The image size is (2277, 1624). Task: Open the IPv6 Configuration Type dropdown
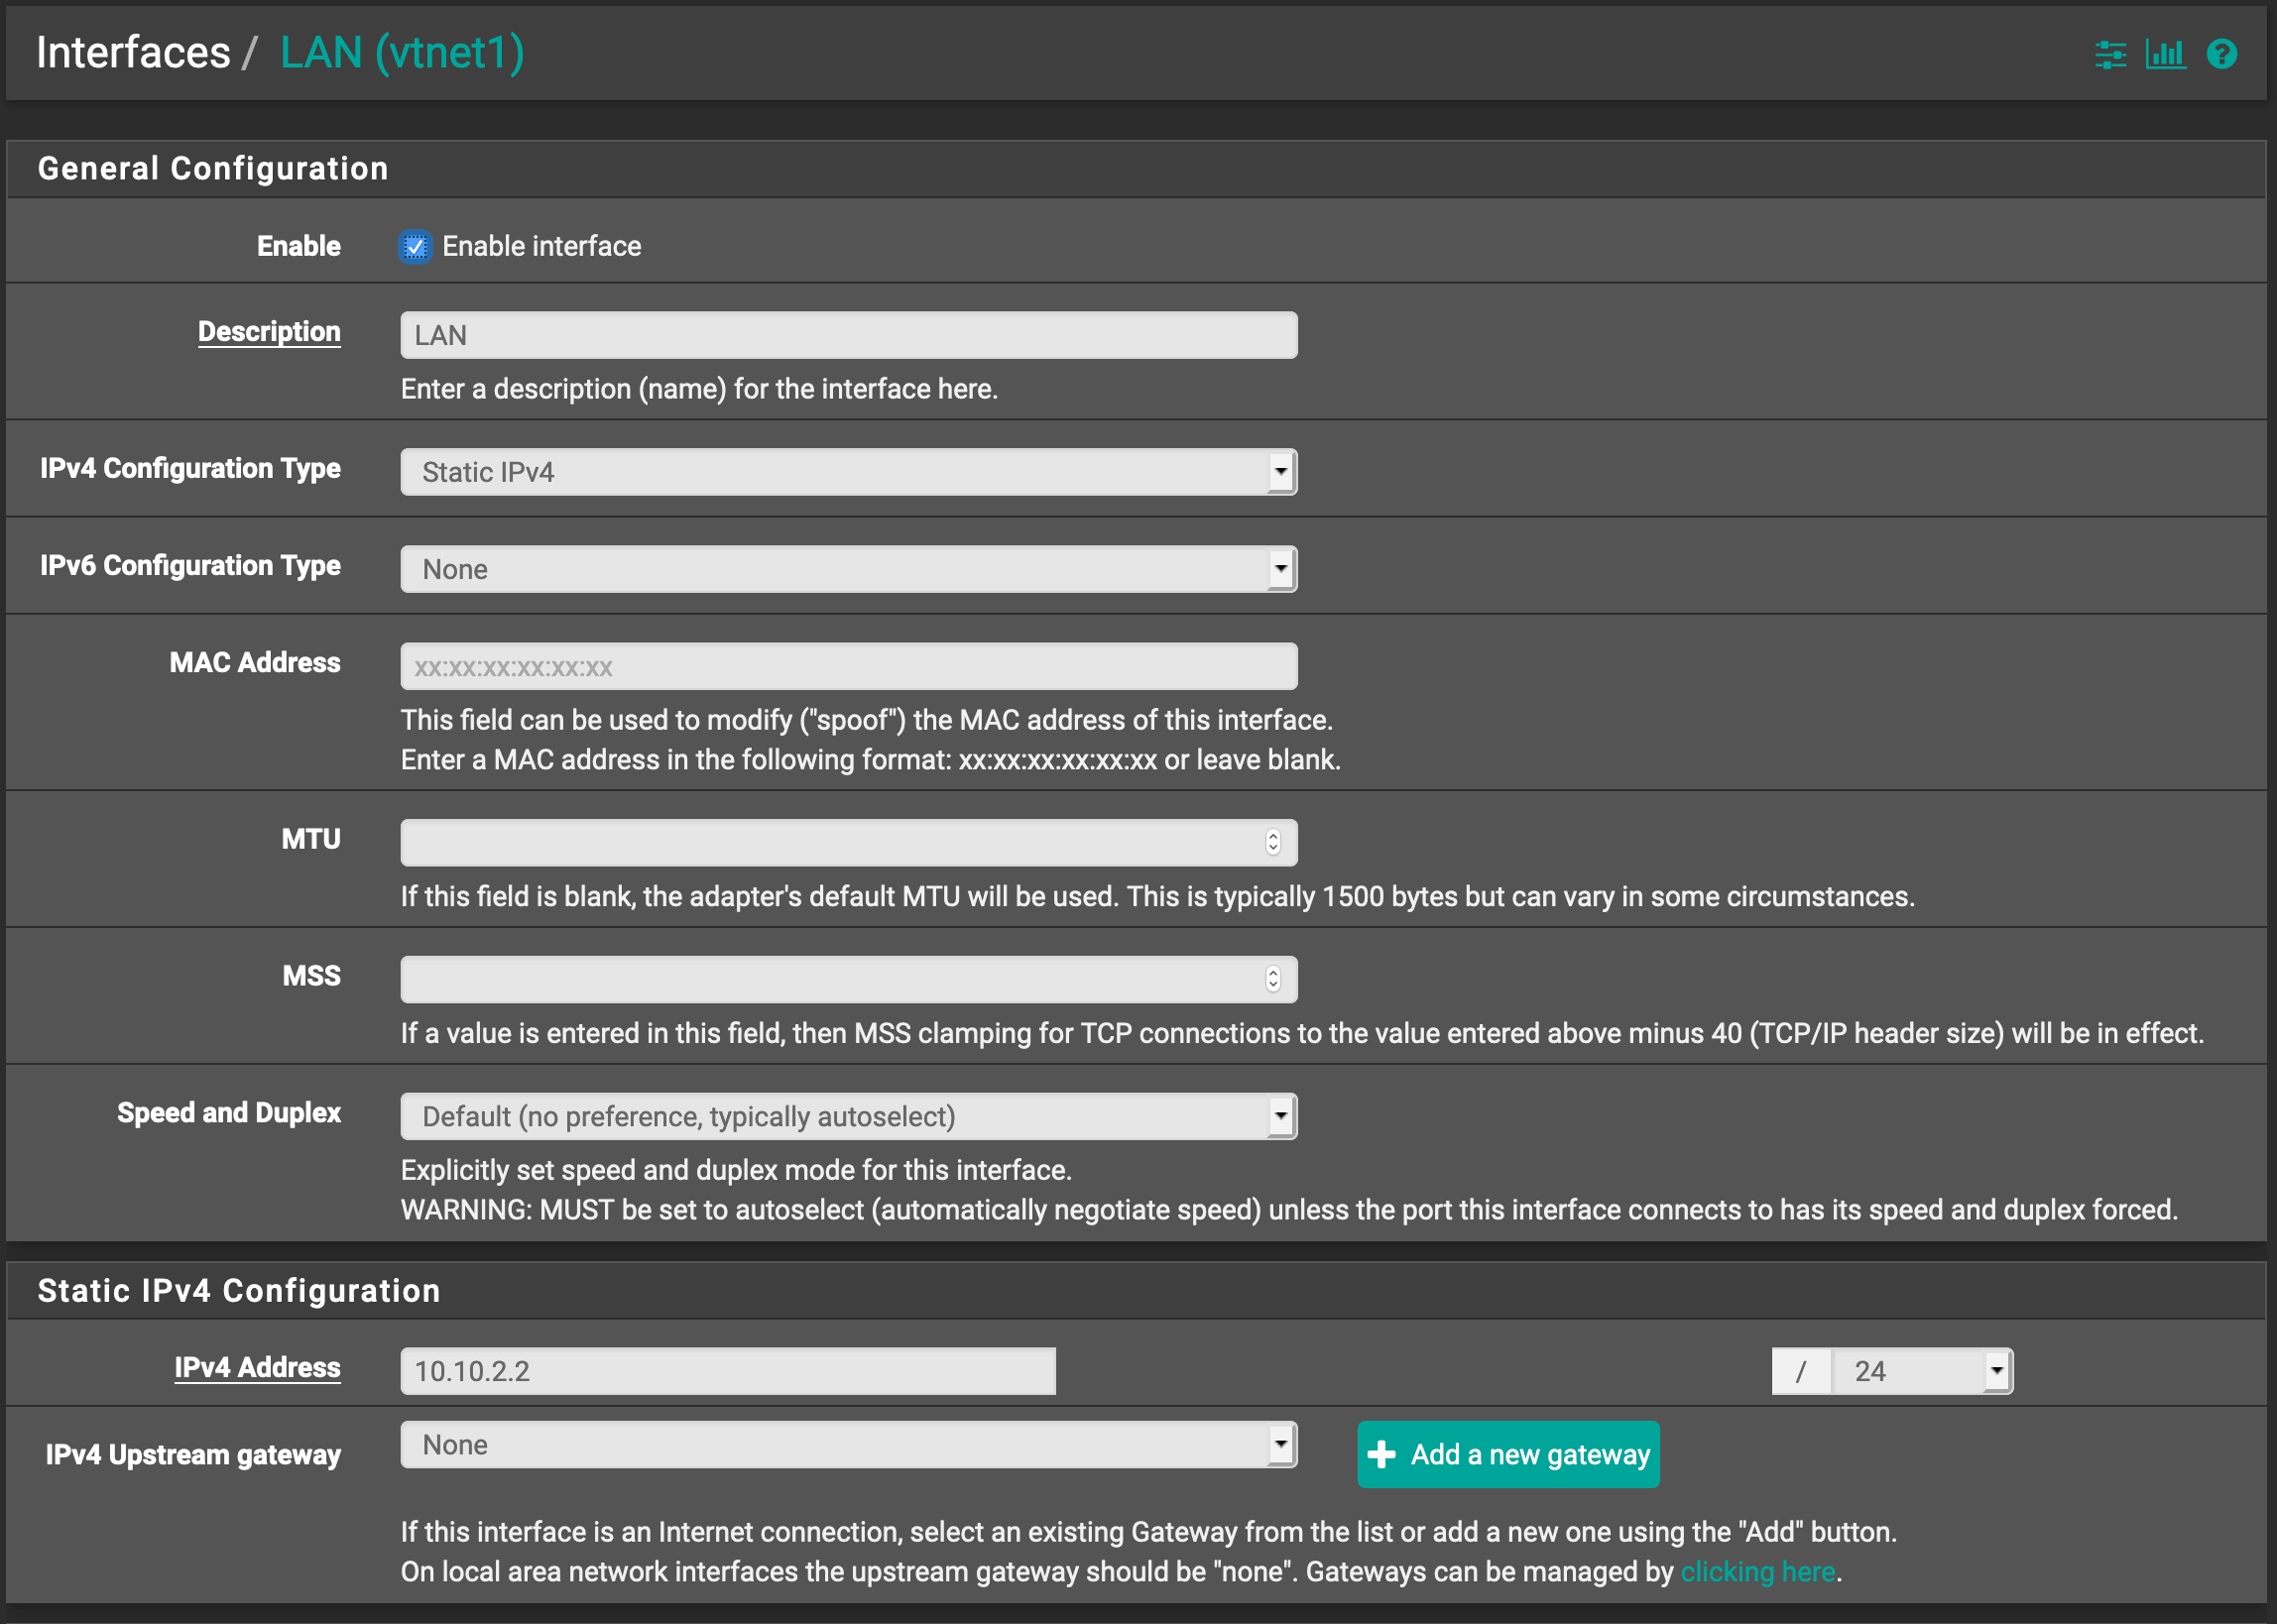[x=848, y=569]
